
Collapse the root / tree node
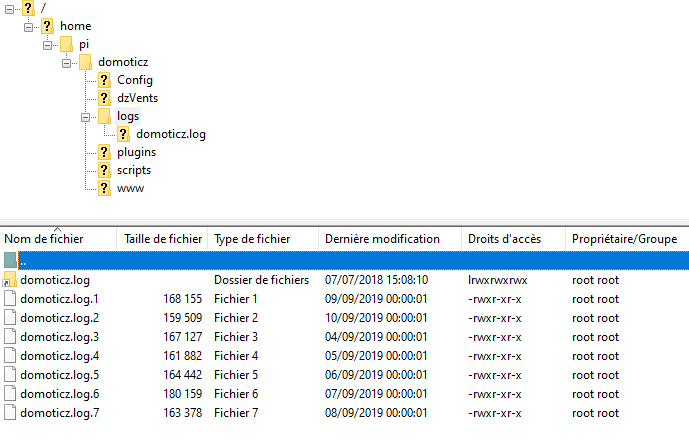coord(10,8)
